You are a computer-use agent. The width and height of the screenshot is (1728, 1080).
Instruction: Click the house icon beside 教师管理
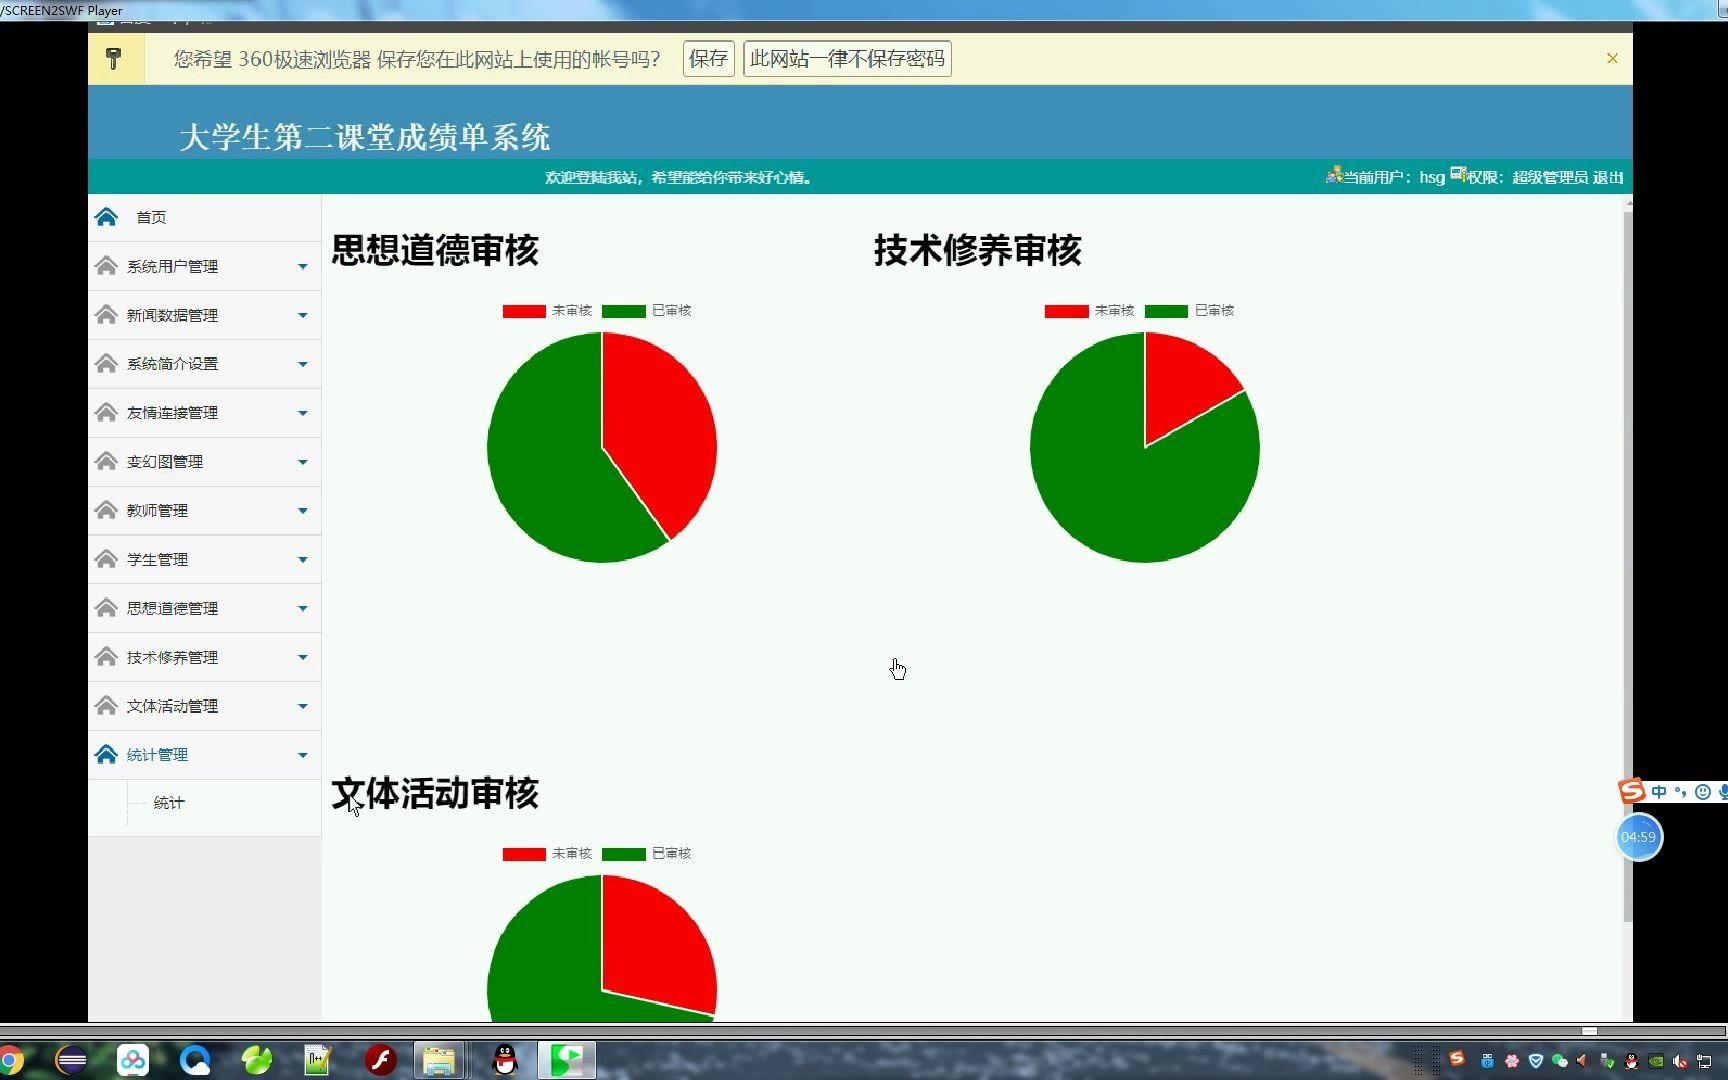point(106,510)
